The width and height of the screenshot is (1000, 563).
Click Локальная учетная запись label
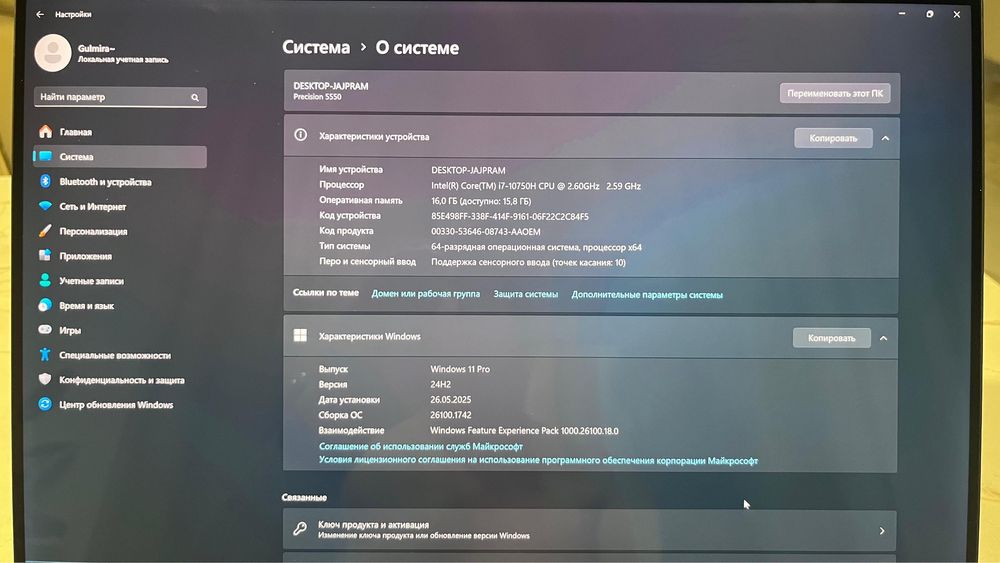(x=123, y=59)
